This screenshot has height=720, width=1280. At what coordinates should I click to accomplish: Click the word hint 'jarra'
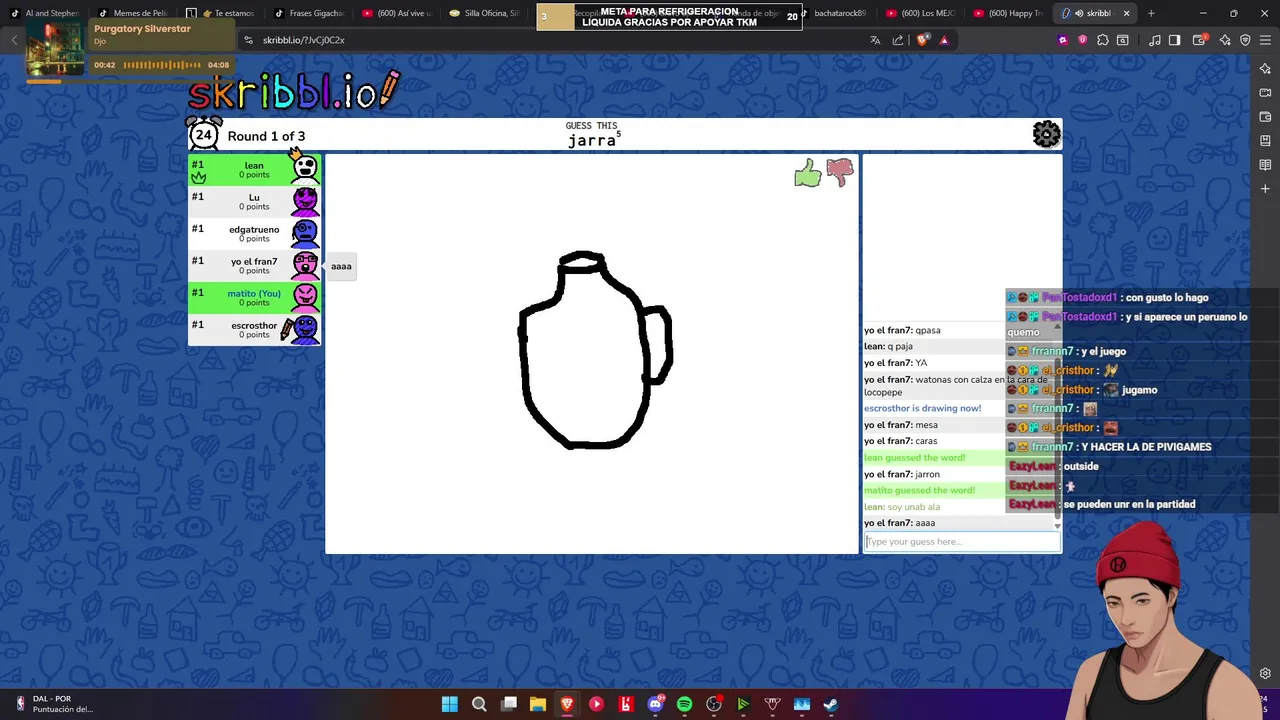[x=592, y=141]
